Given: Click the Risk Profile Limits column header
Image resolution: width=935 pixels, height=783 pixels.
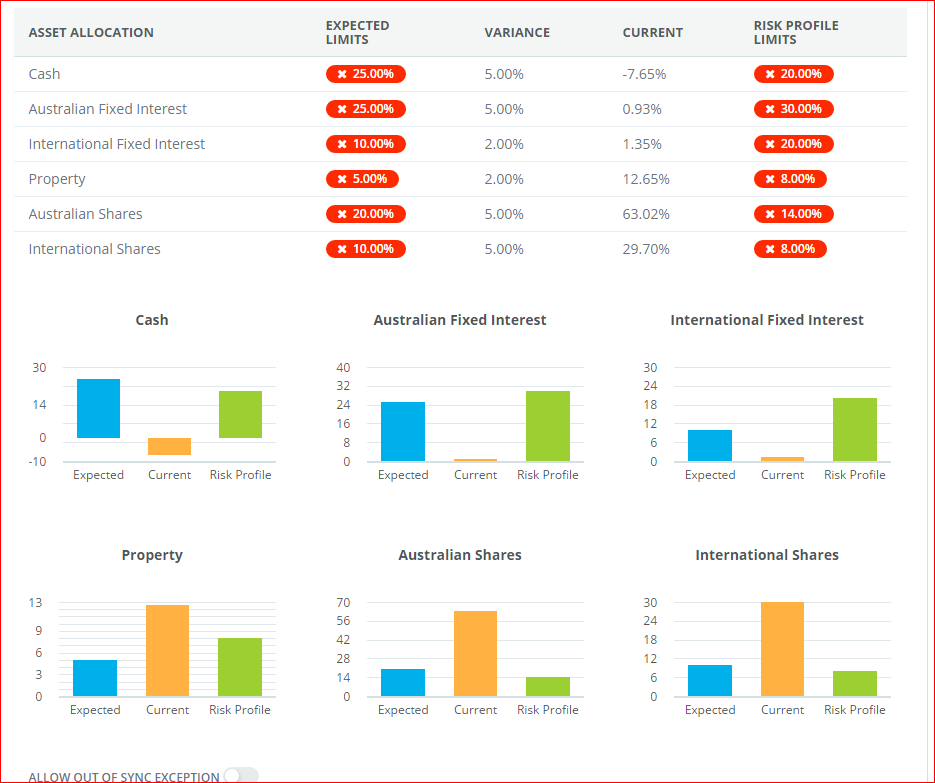Looking at the screenshot, I should click(x=795, y=32).
